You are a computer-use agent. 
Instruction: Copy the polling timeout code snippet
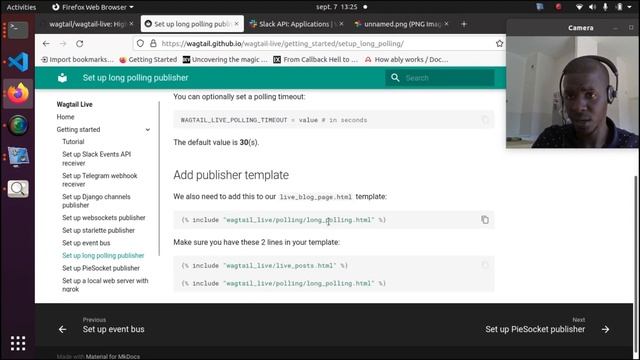pyautogui.click(x=485, y=120)
